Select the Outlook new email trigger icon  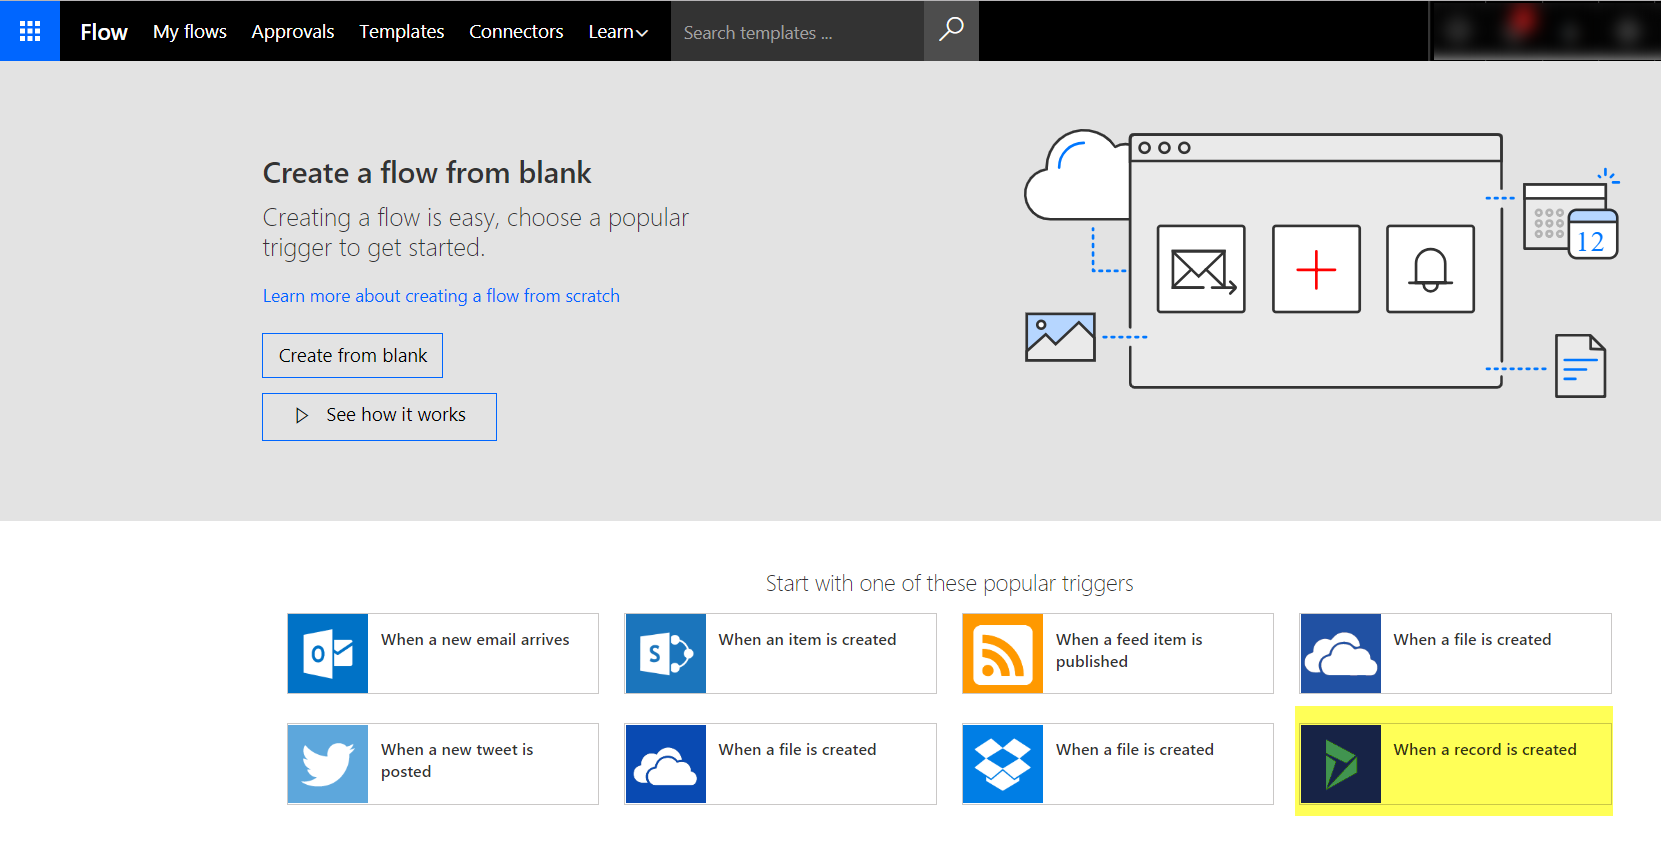pos(328,654)
